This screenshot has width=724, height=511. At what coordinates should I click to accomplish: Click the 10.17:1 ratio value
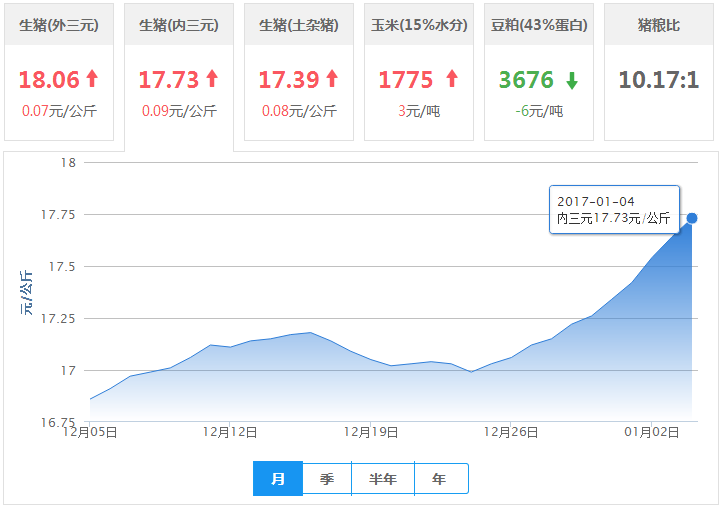pos(659,79)
